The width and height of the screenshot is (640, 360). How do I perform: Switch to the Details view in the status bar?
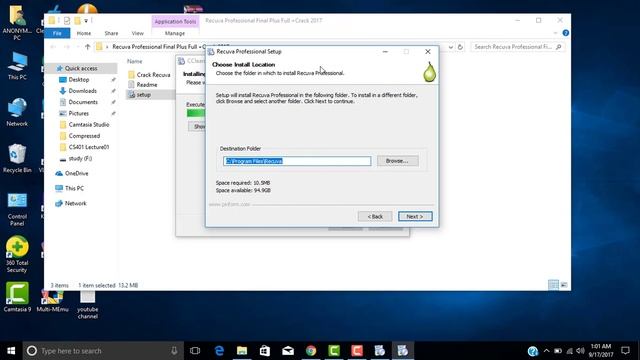click(x=553, y=285)
